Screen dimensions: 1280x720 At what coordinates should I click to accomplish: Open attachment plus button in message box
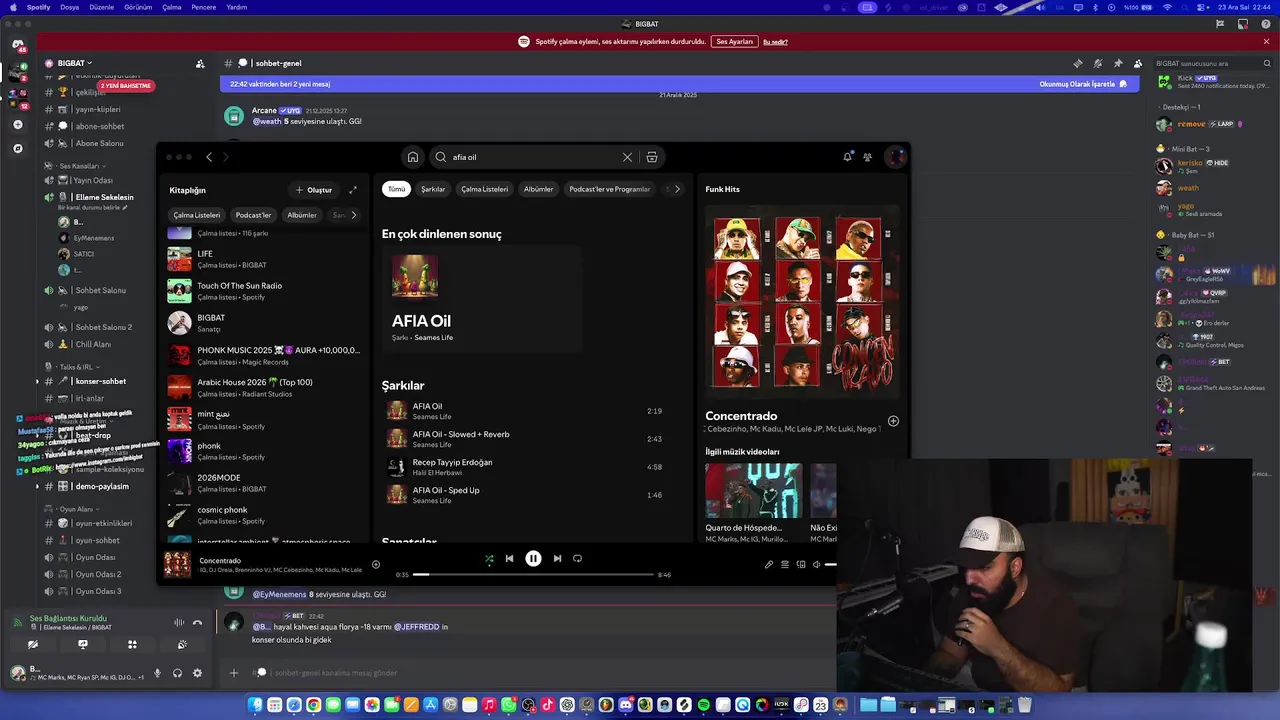tap(234, 673)
